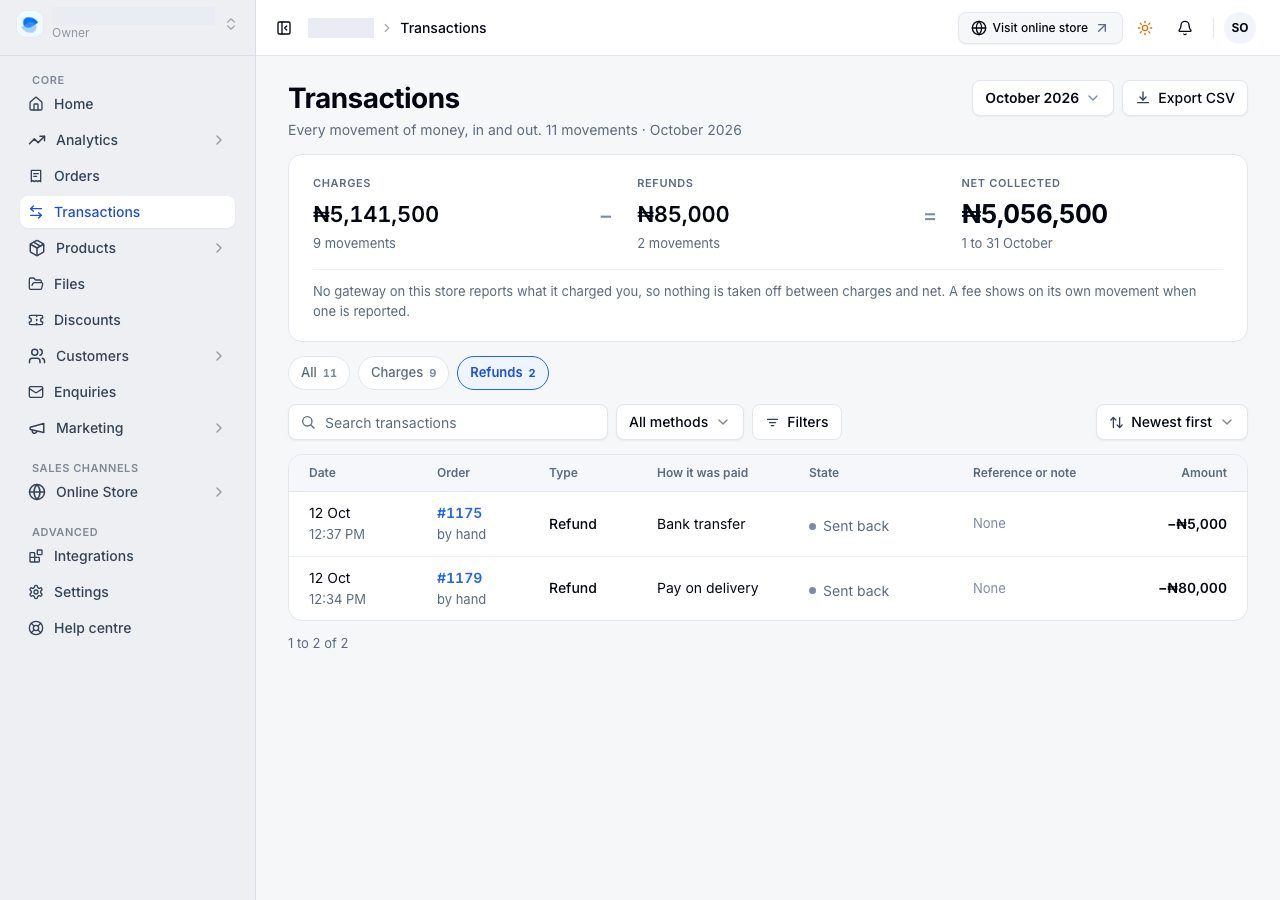The height and width of the screenshot is (900, 1280).
Task: Focus the Search transactions field
Action: point(448,422)
